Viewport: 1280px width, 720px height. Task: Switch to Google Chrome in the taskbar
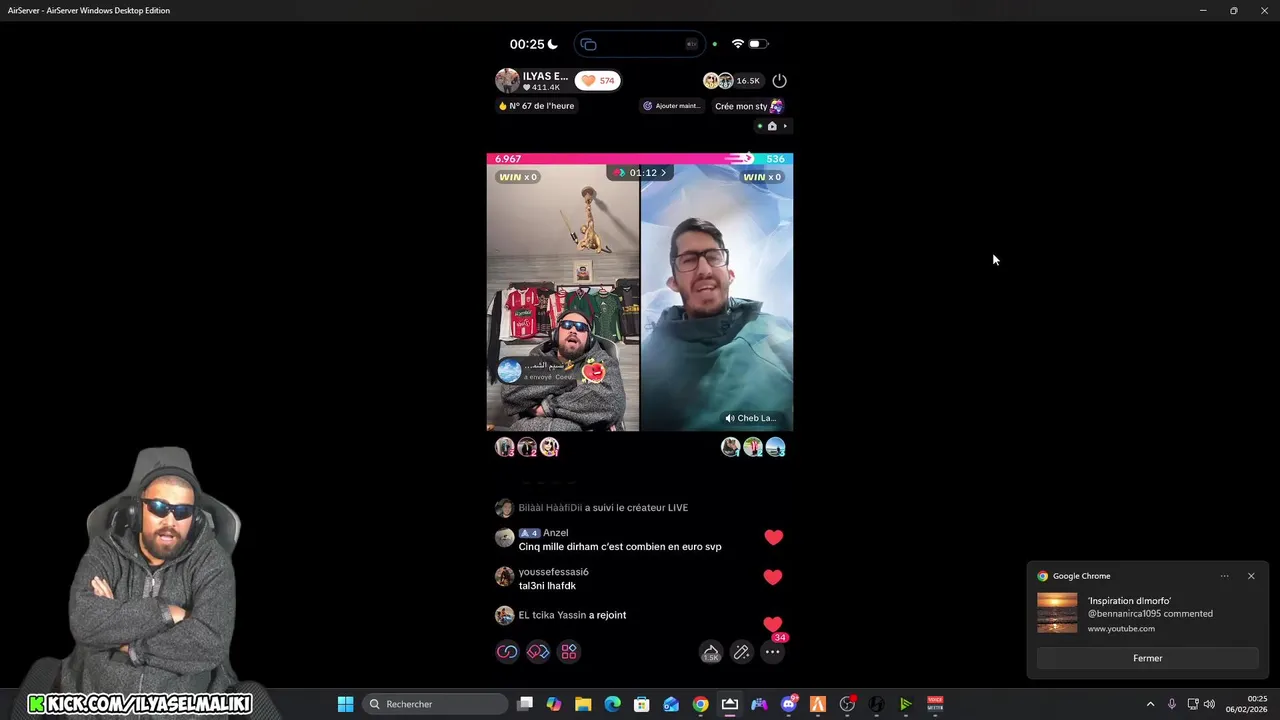pyautogui.click(x=700, y=704)
